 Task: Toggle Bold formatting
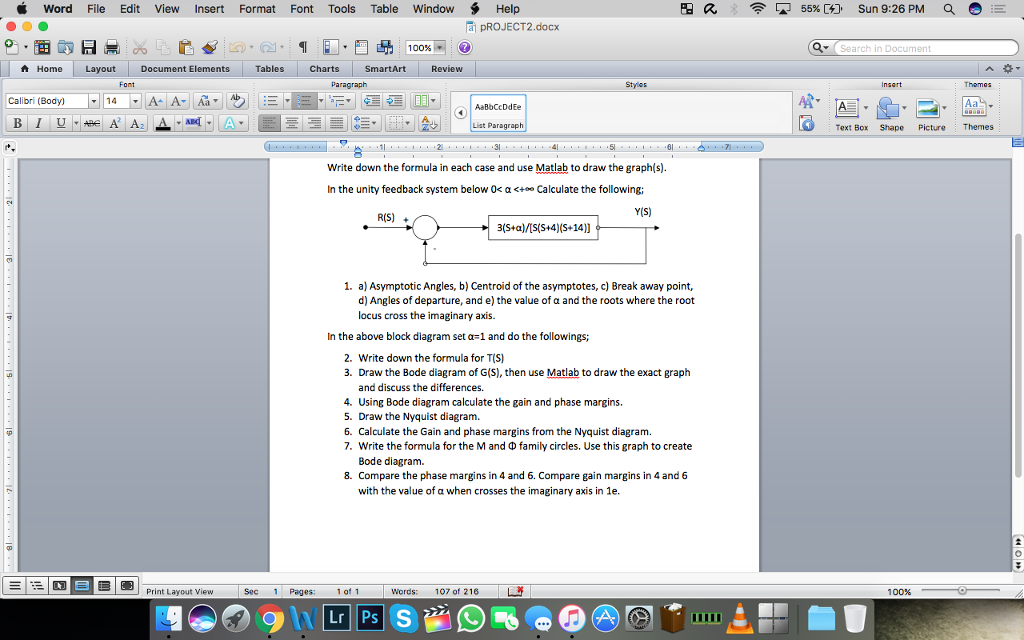pyautogui.click(x=17, y=123)
